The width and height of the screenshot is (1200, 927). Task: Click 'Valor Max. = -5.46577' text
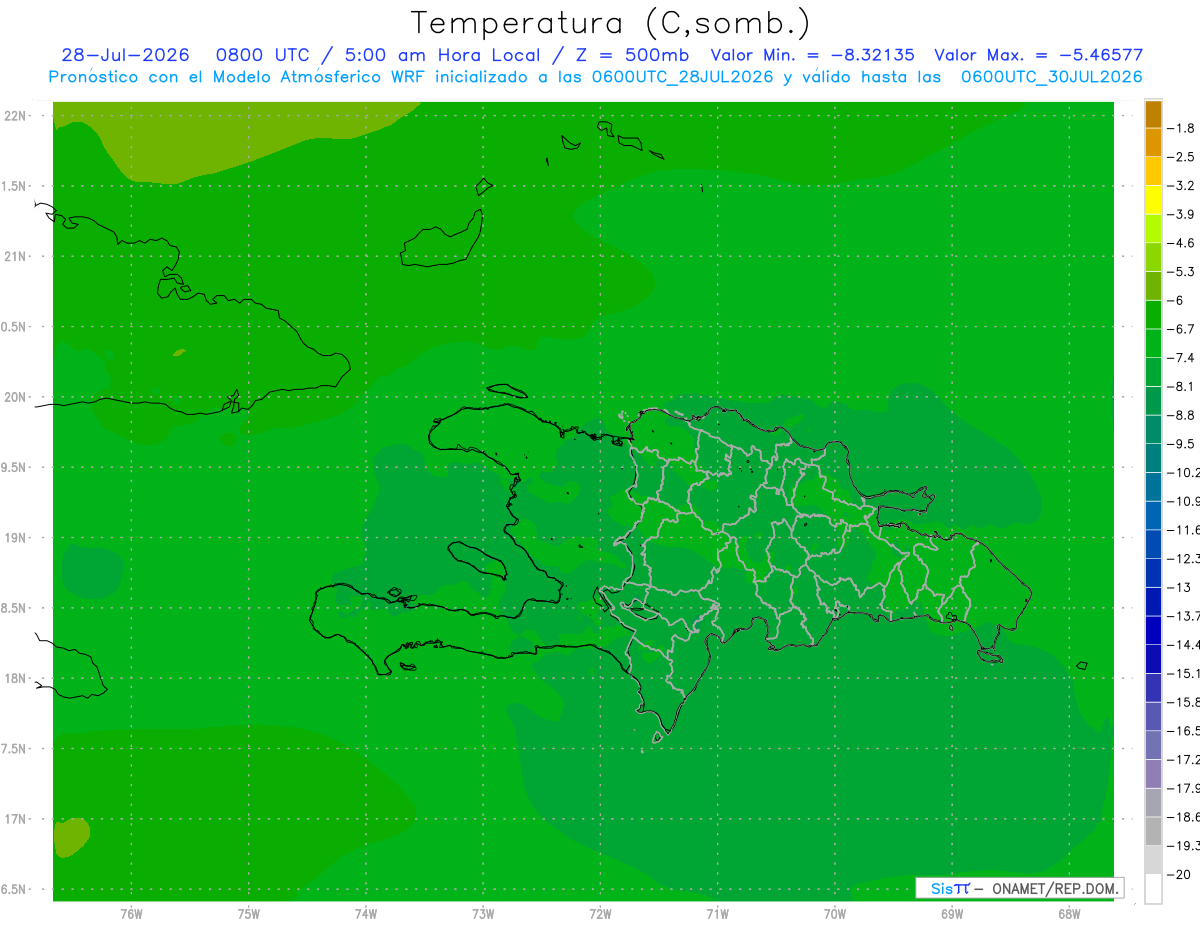[x=1038, y=55]
